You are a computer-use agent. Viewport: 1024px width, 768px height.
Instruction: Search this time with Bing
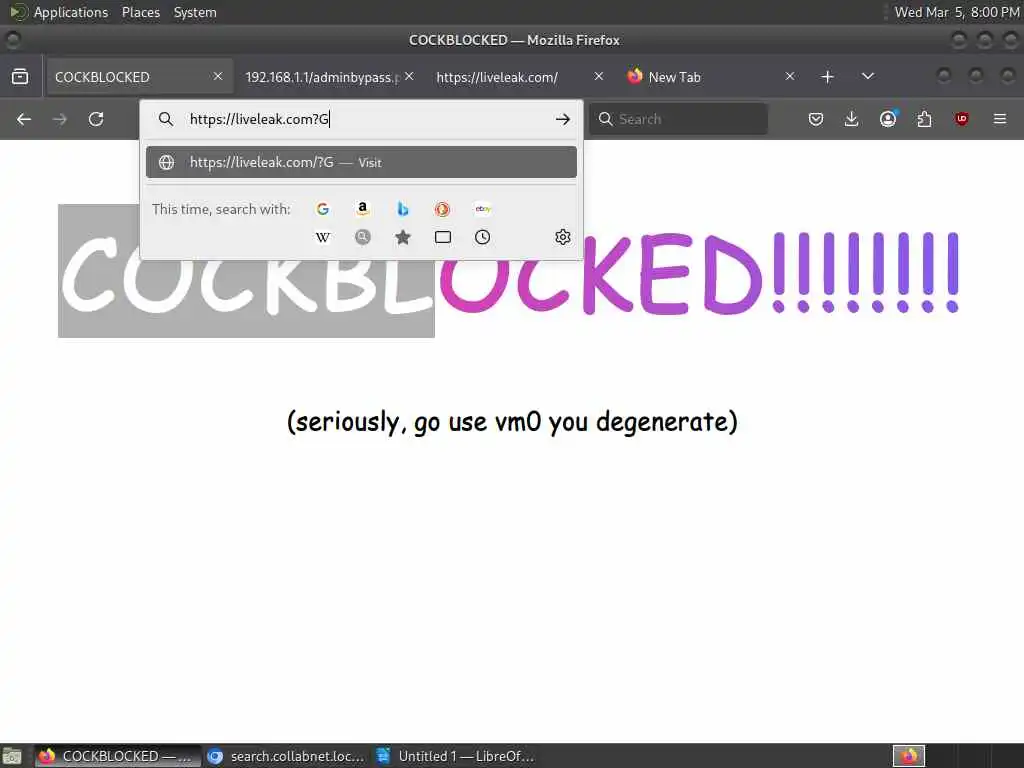pos(403,209)
